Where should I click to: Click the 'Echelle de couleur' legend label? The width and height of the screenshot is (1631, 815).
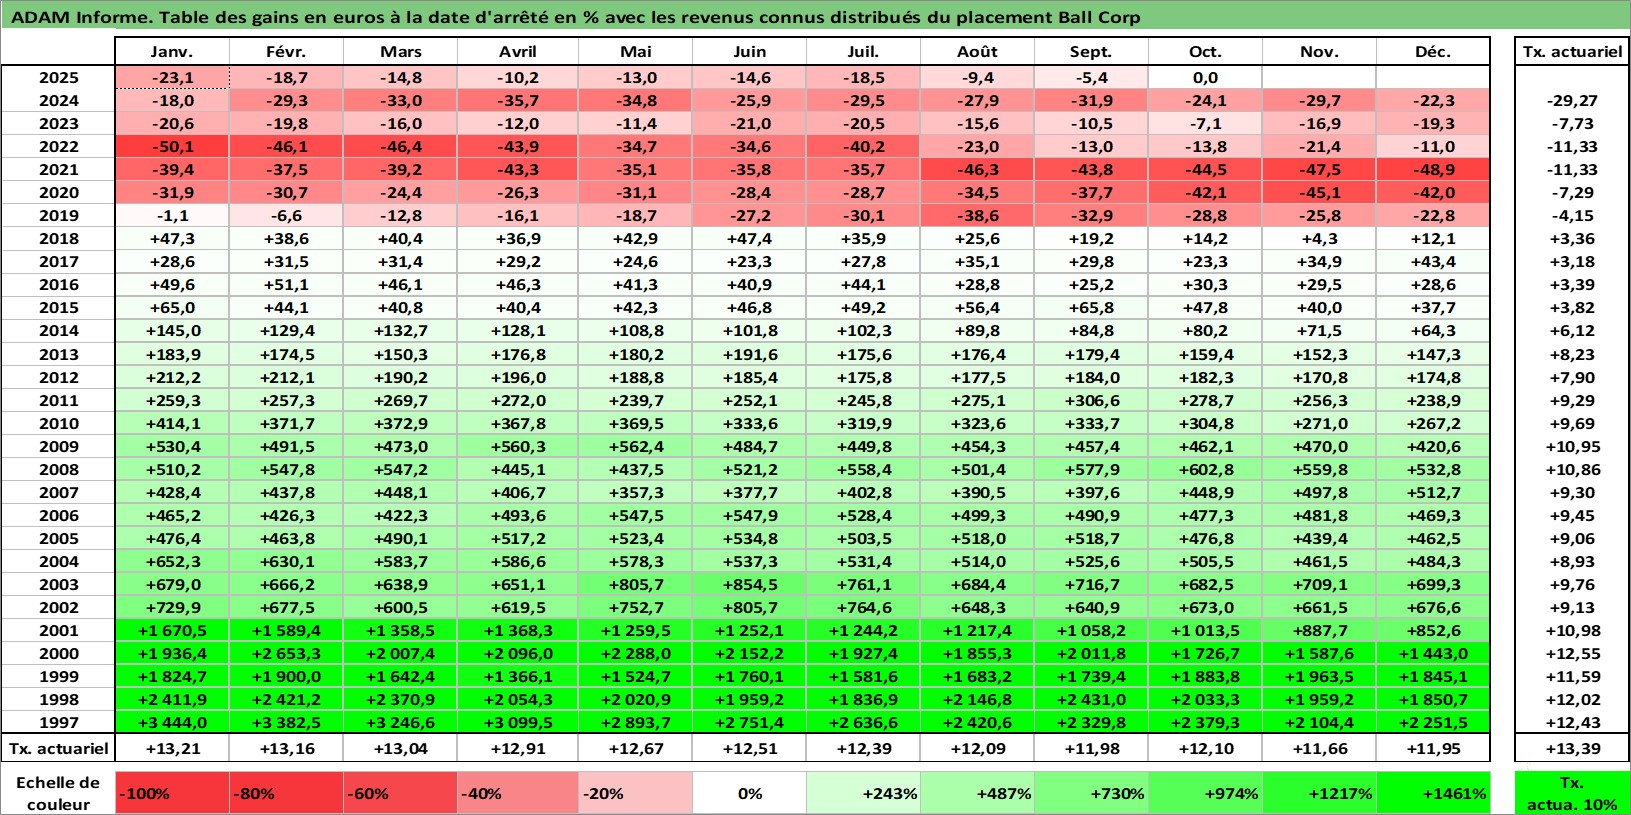pyautogui.click(x=59, y=793)
